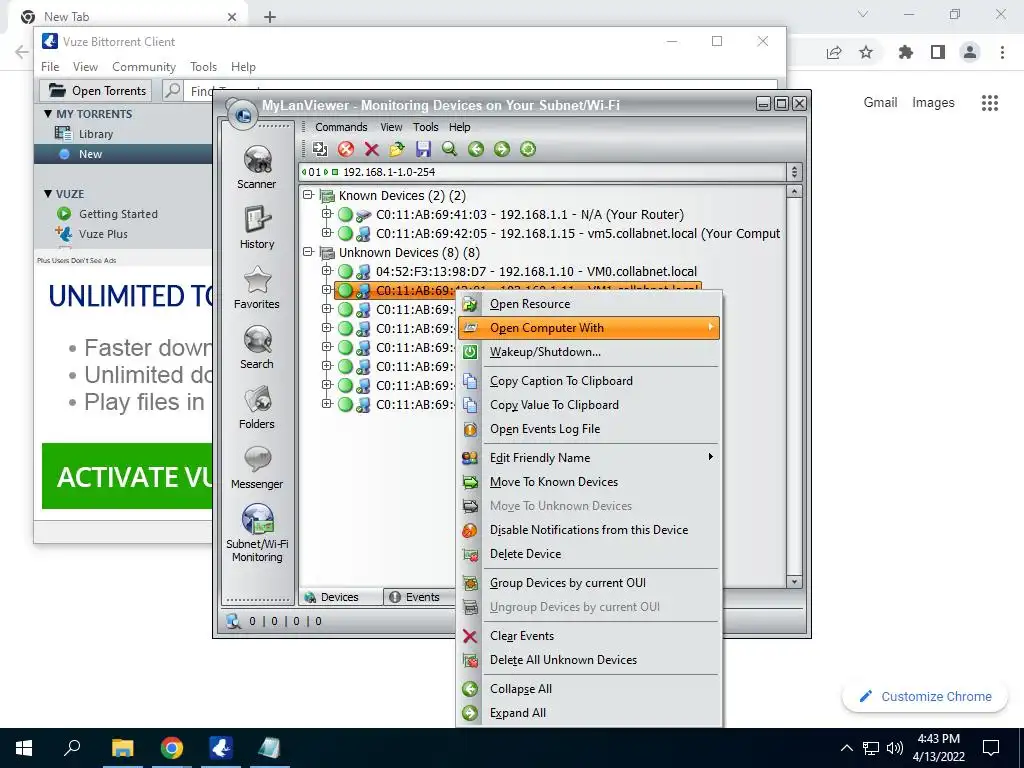Open the Commands menu in MyLanViewer
The image size is (1024, 768).
[x=341, y=127]
